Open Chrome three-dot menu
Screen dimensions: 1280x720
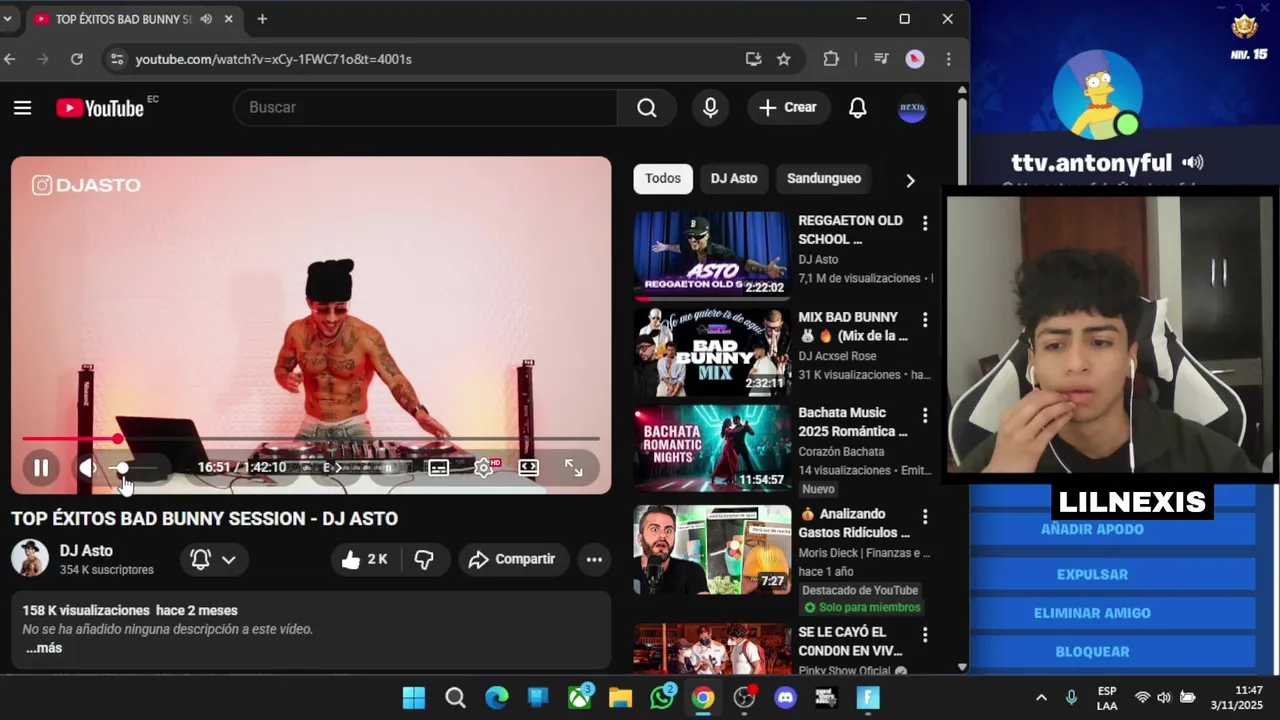(x=948, y=59)
